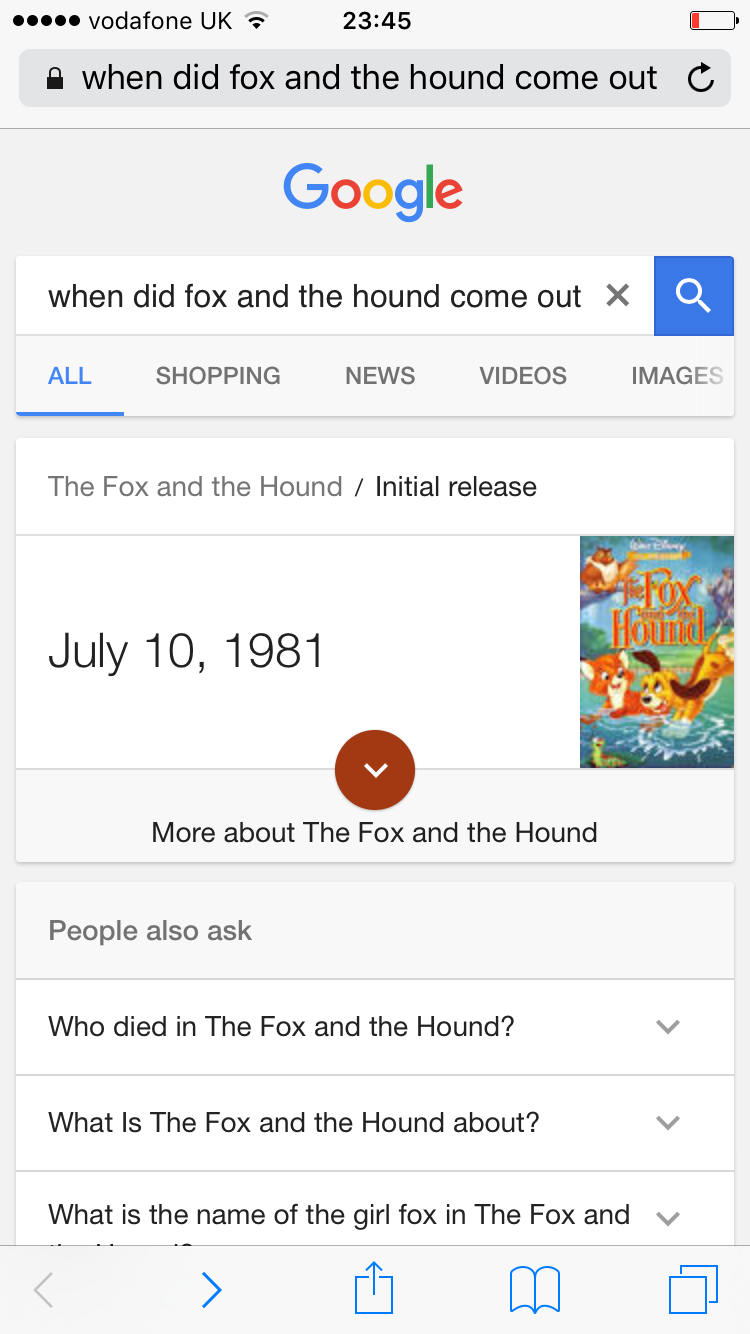Image resolution: width=750 pixels, height=1334 pixels.
Task: Expand "Who died in The Fox and the Hound?"
Action: 667,1027
